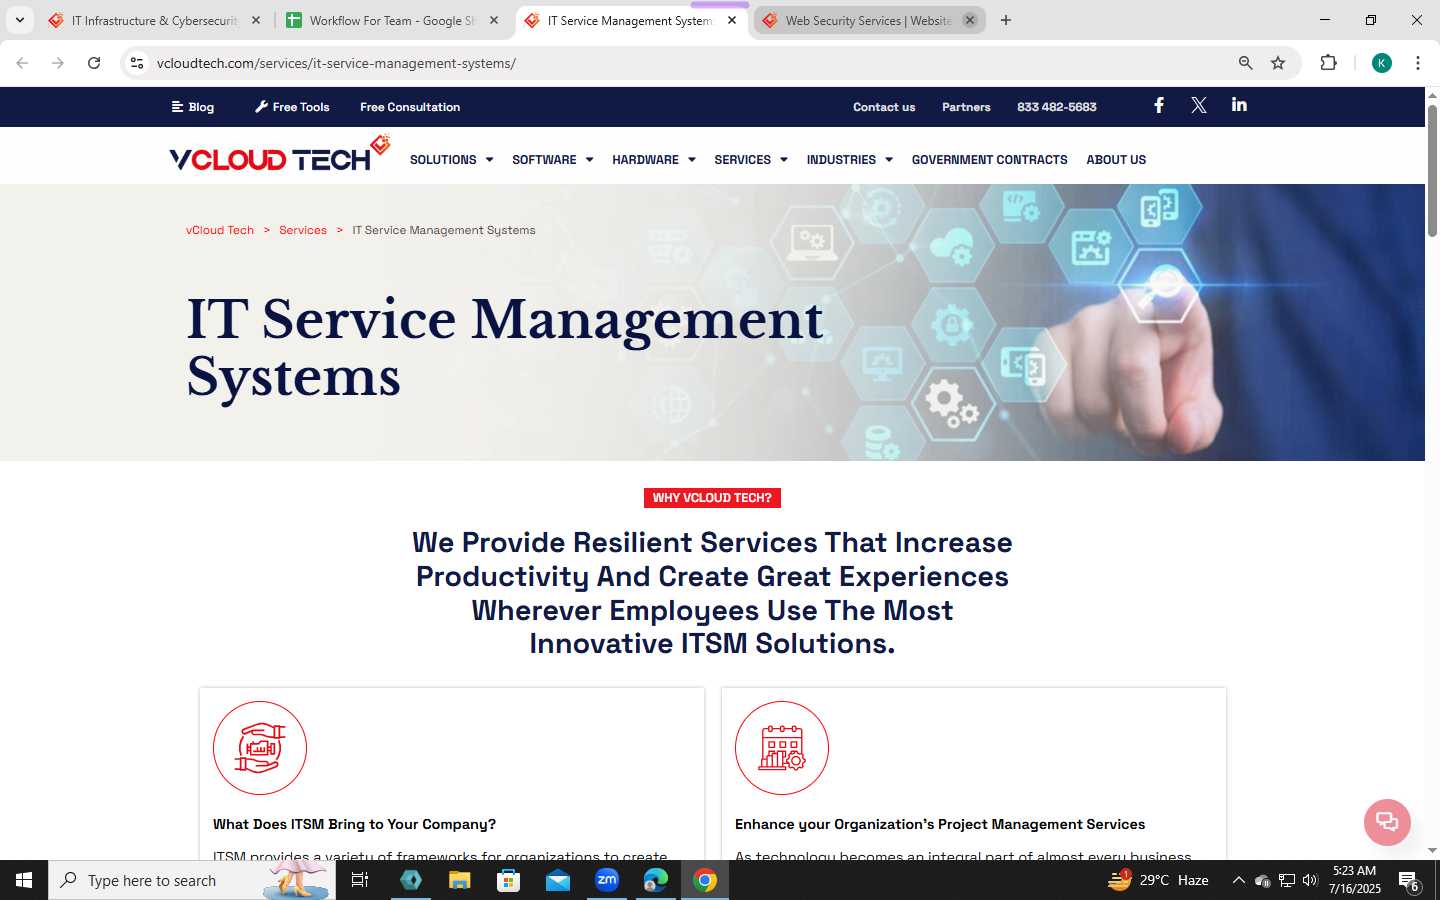Close the Web Security Services tab

(969, 20)
